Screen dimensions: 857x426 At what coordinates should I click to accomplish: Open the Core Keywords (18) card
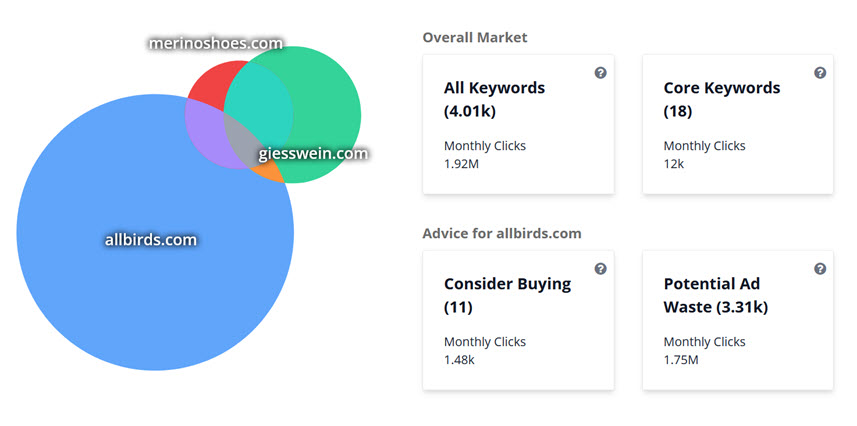[738, 124]
